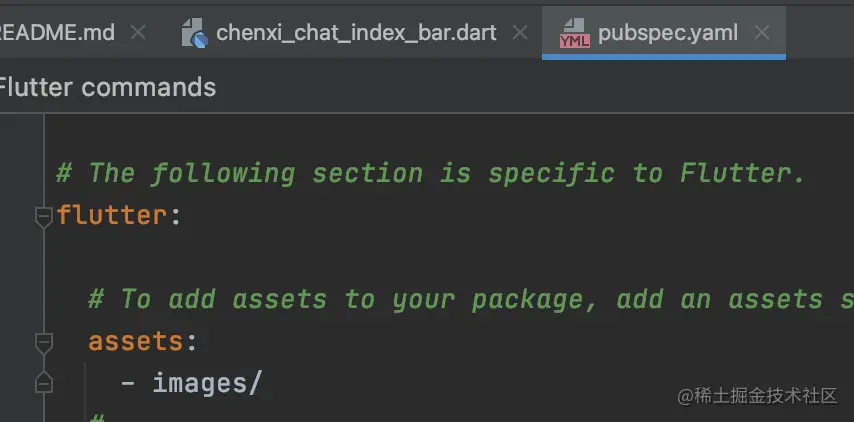Open the chenxi_chat_index_bar.dart tab
This screenshot has width=854, height=422.
coord(356,33)
